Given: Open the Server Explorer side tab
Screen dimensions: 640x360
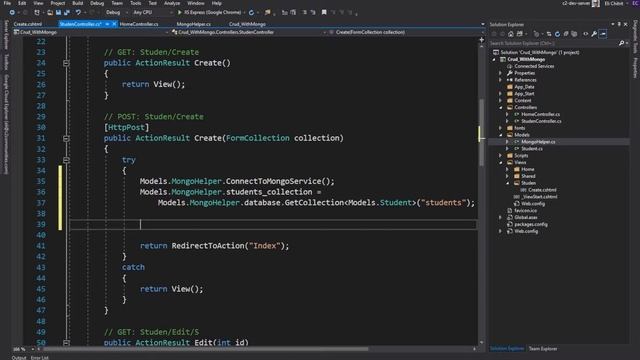Looking at the screenshot, I should pos(6,35).
